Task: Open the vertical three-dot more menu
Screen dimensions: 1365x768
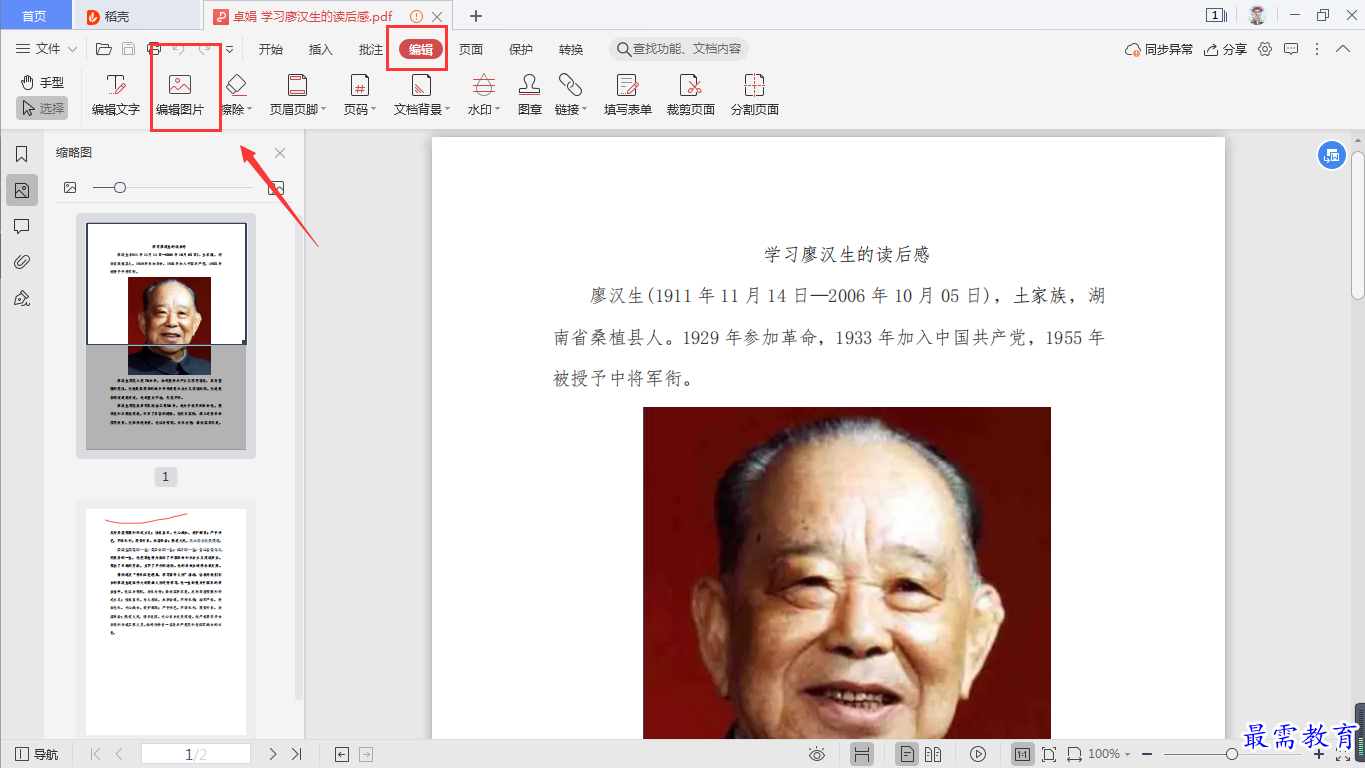Action: point(1317,49)
